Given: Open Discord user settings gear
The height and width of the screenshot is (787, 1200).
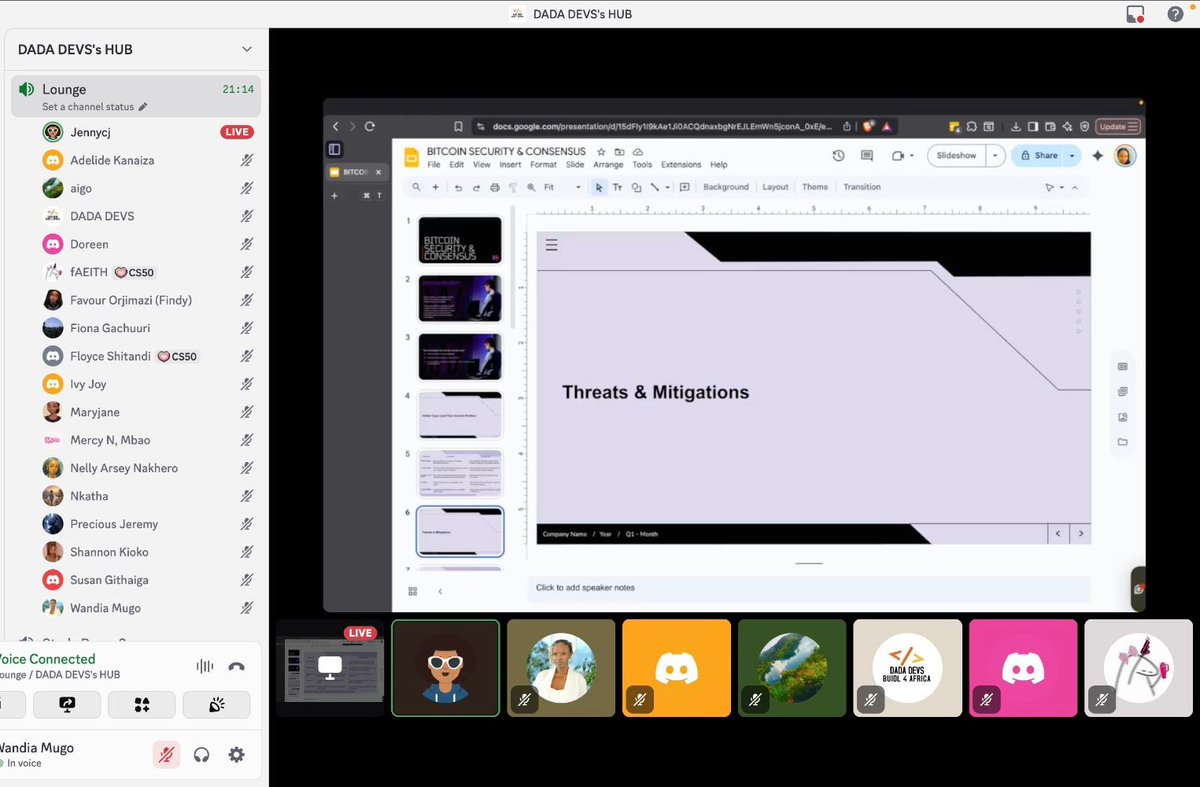Looking at the screenshot, I should click(236, 755).
